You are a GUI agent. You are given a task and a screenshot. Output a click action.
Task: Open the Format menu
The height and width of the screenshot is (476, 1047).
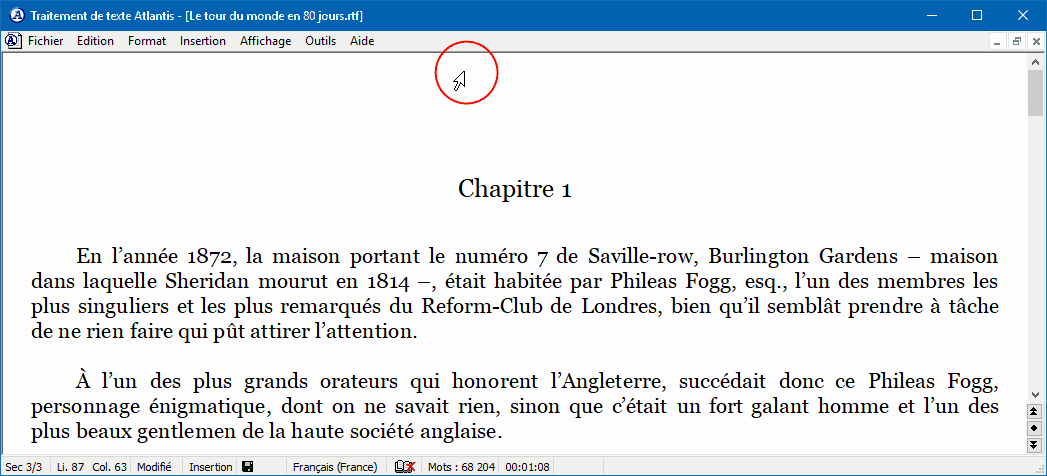147,41
